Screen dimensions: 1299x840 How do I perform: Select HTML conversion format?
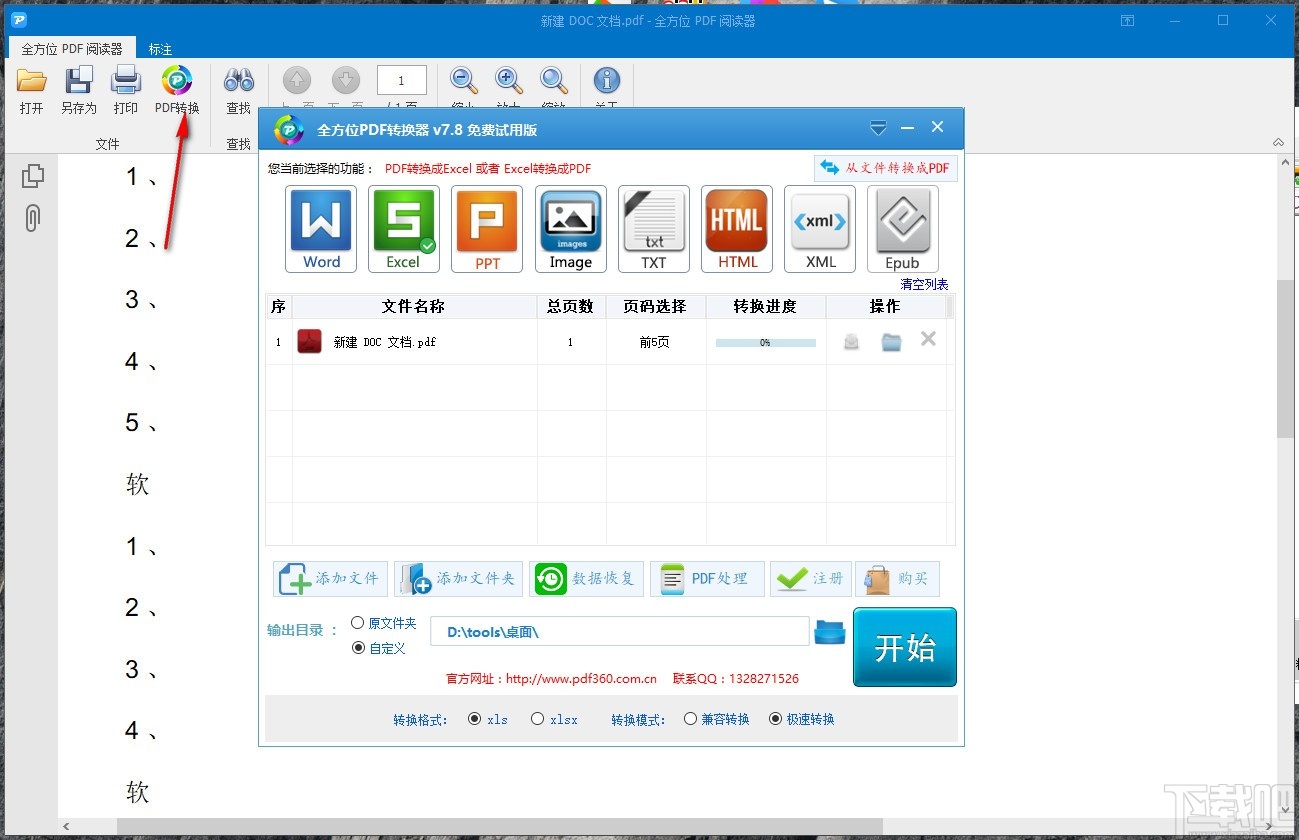[737, 229]
